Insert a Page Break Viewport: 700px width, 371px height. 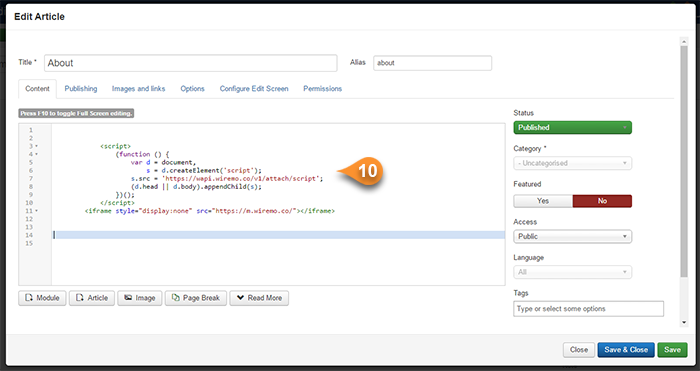click(196, 298)
